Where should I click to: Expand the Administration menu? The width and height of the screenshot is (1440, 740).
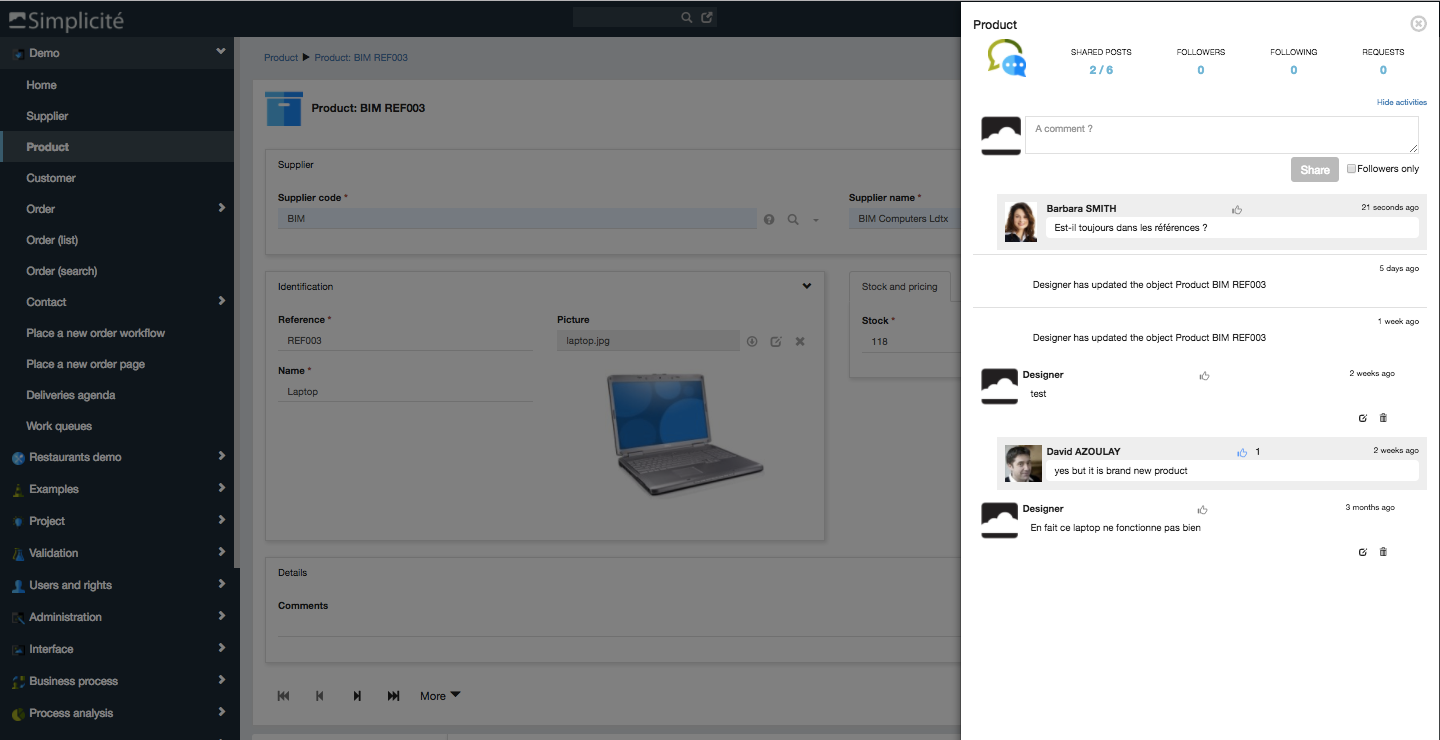[221, 616]
